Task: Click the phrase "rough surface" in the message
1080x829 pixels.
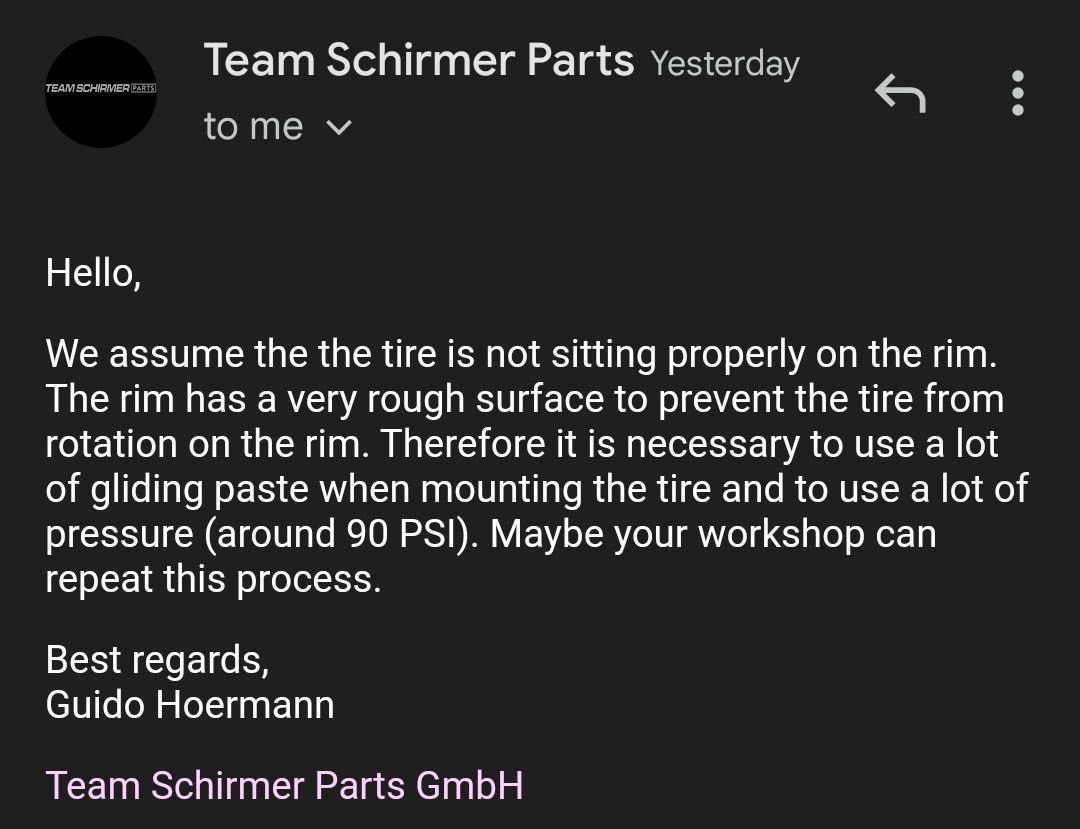Action: point(486,399)
